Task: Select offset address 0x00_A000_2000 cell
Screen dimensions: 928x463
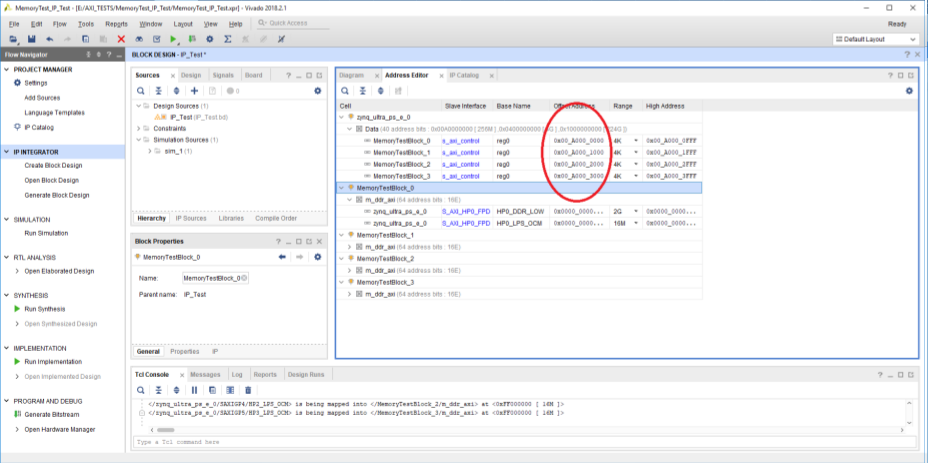Action: (578, 165)
